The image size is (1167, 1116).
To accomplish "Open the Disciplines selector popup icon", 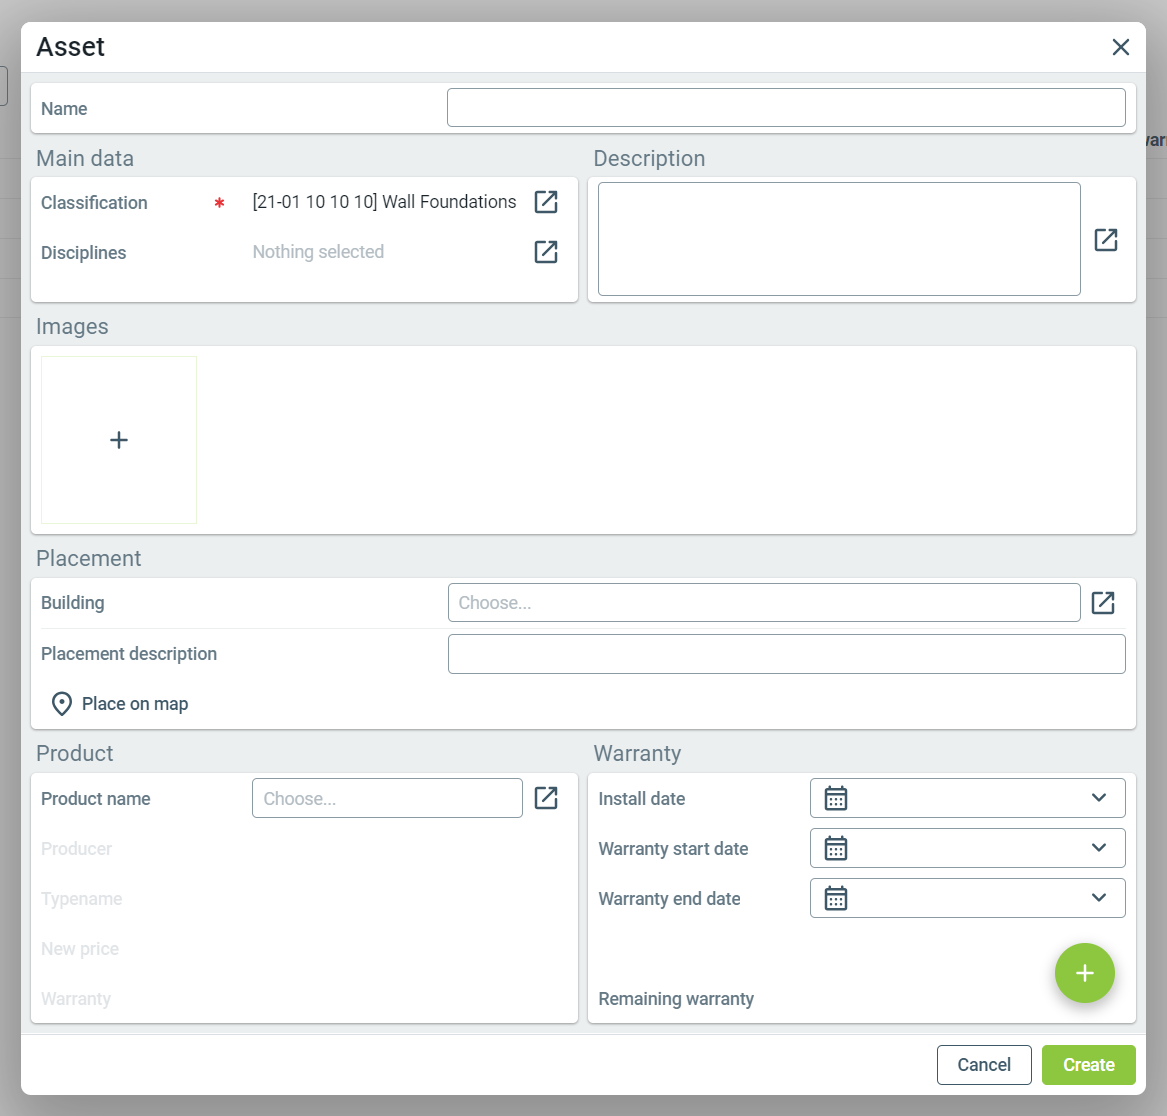I will 546,252.
